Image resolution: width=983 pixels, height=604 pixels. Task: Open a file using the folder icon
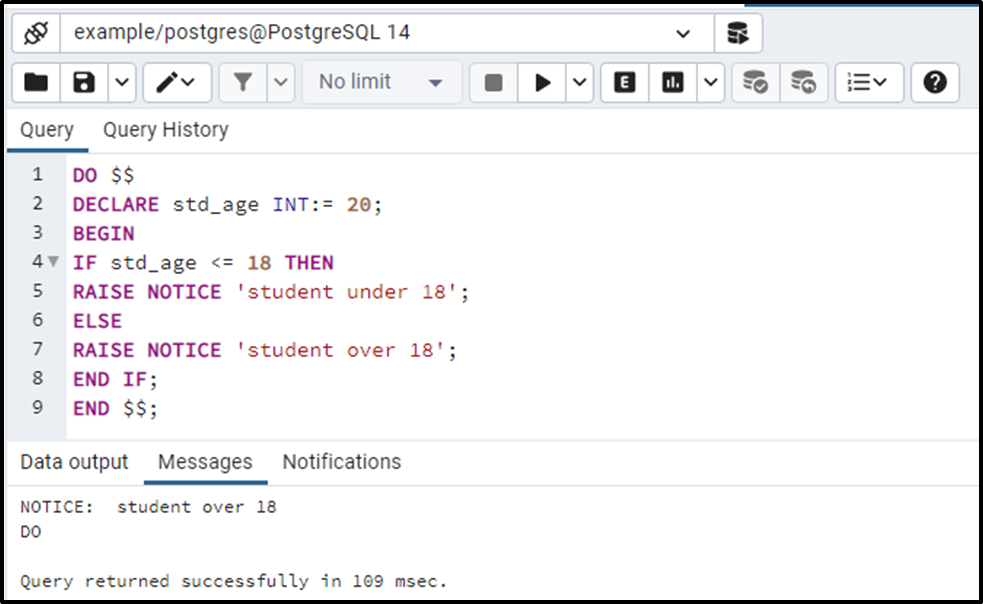click(x=36, y=82)
